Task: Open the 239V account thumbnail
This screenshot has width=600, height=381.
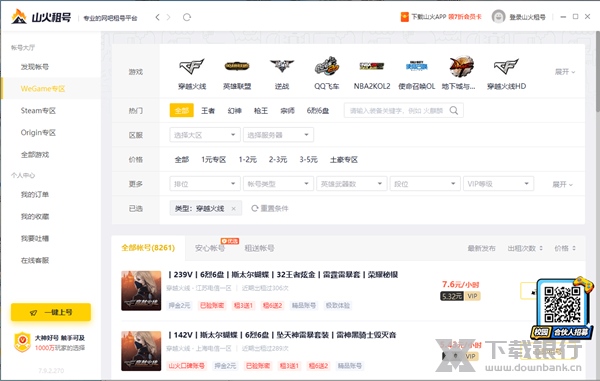Action: pos(141,290)
